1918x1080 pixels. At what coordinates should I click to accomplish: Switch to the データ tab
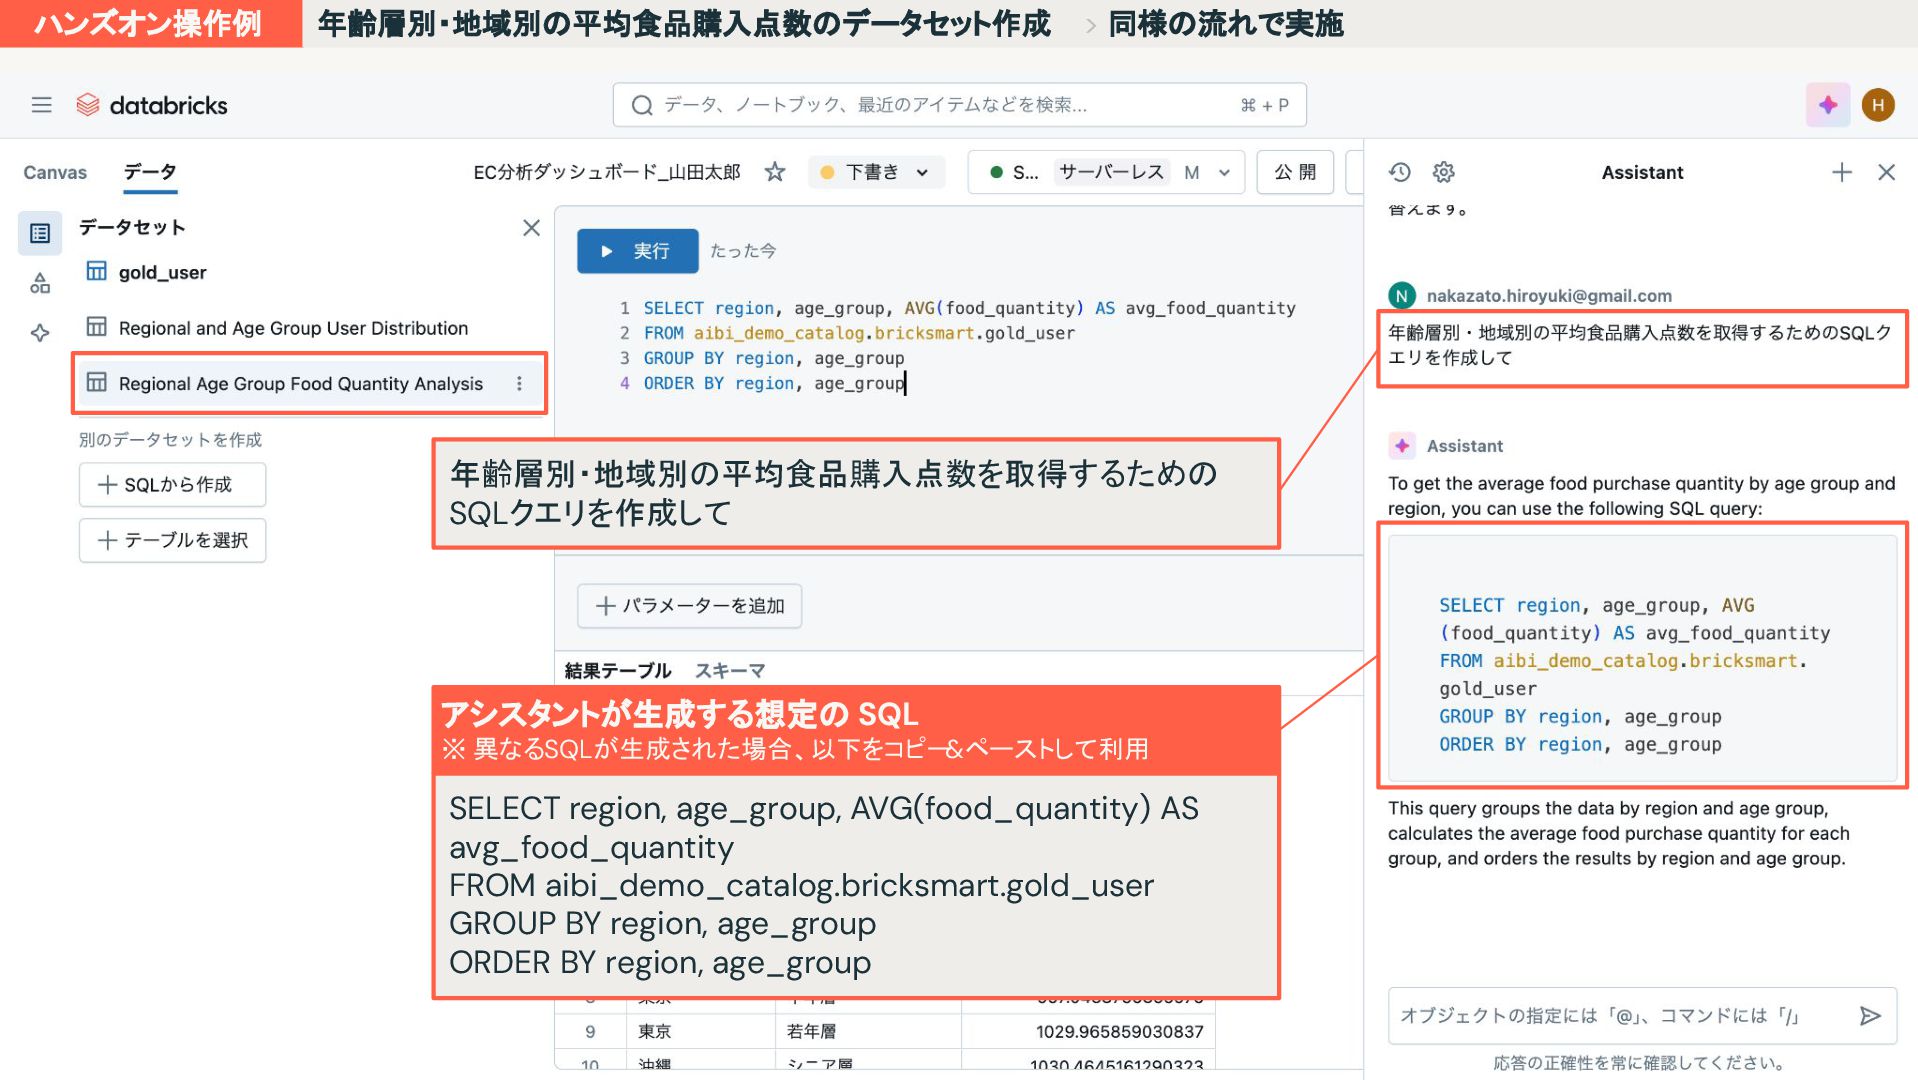150,172
